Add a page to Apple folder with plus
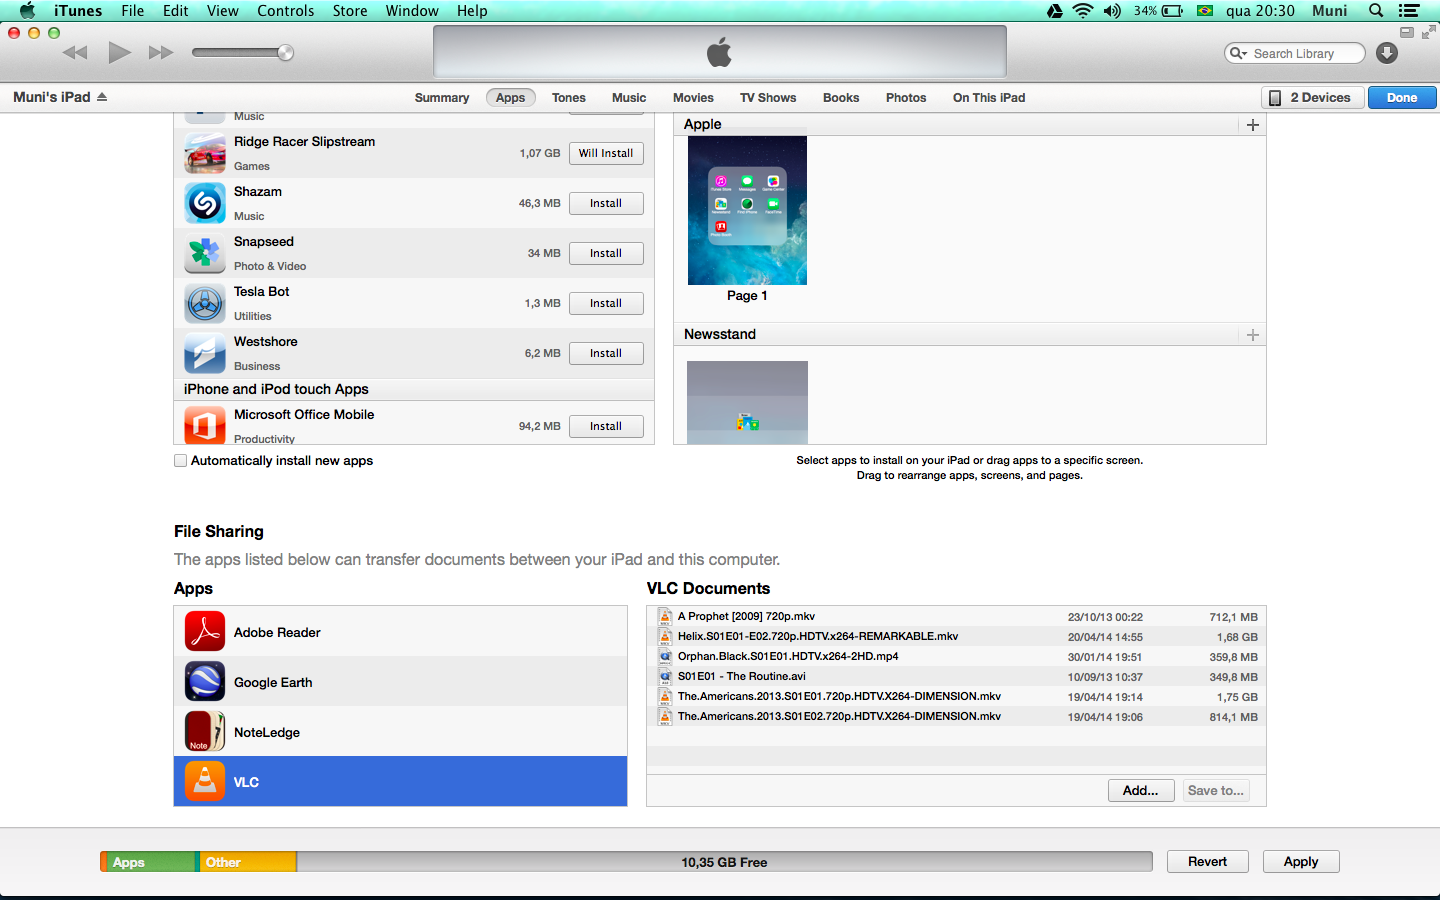This screenshot has height=900, width=1440. coord(1253,125)
